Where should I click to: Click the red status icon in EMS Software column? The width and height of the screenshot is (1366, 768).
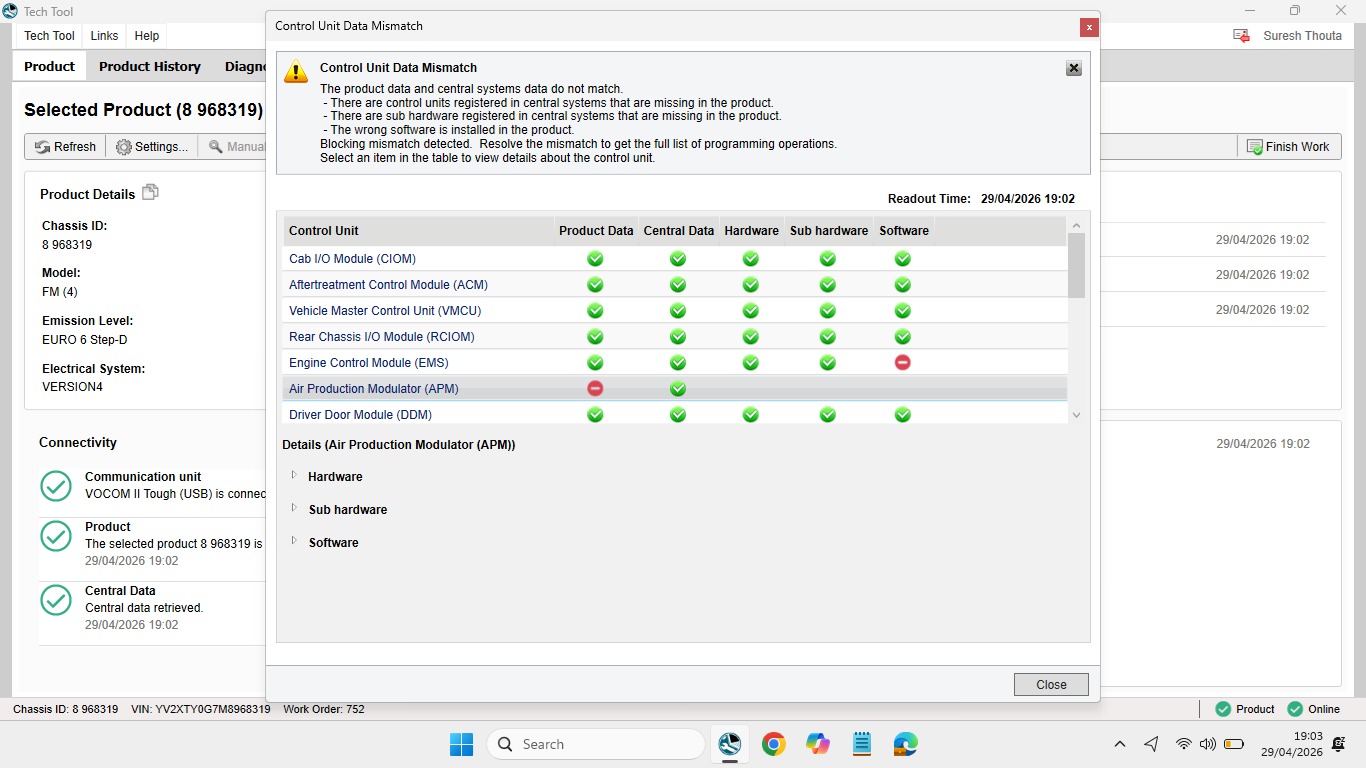(903, 362)
